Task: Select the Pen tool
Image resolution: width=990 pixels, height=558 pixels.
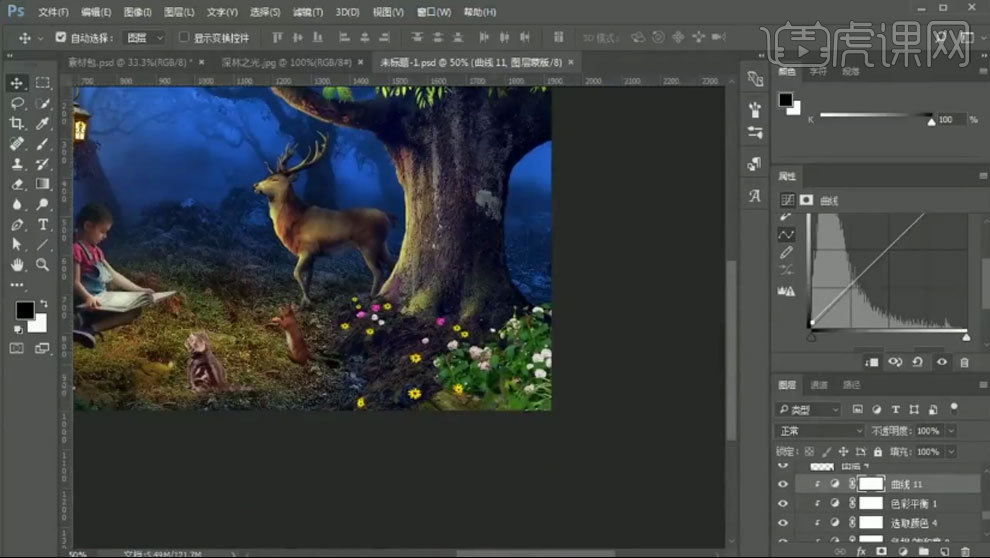Action: 17,224
